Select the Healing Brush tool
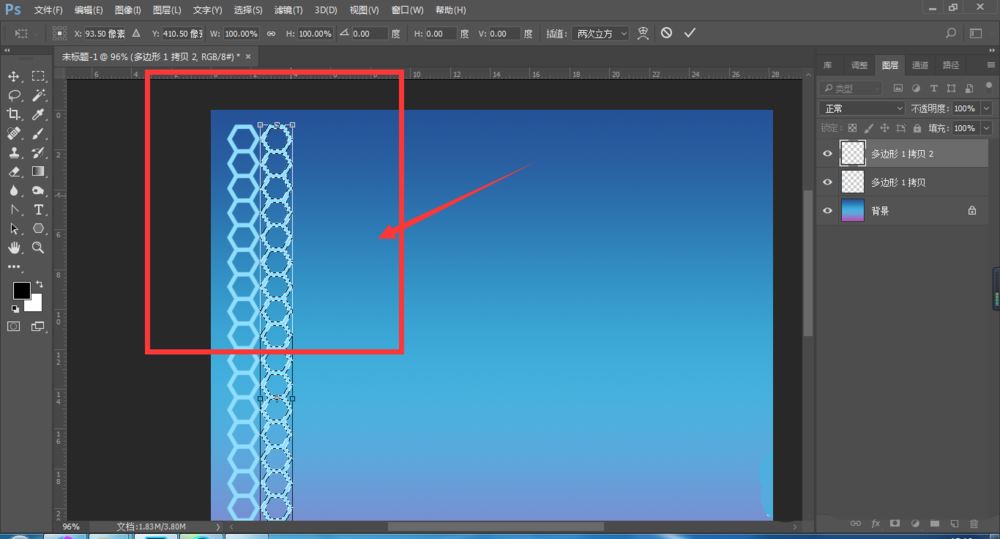The width and height of the screenshot is (1000, 539). (x=13, y=133)
